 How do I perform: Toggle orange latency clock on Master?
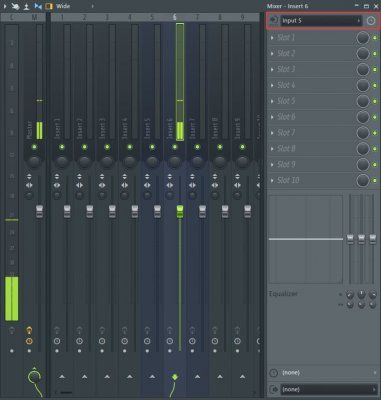[29, 341]
